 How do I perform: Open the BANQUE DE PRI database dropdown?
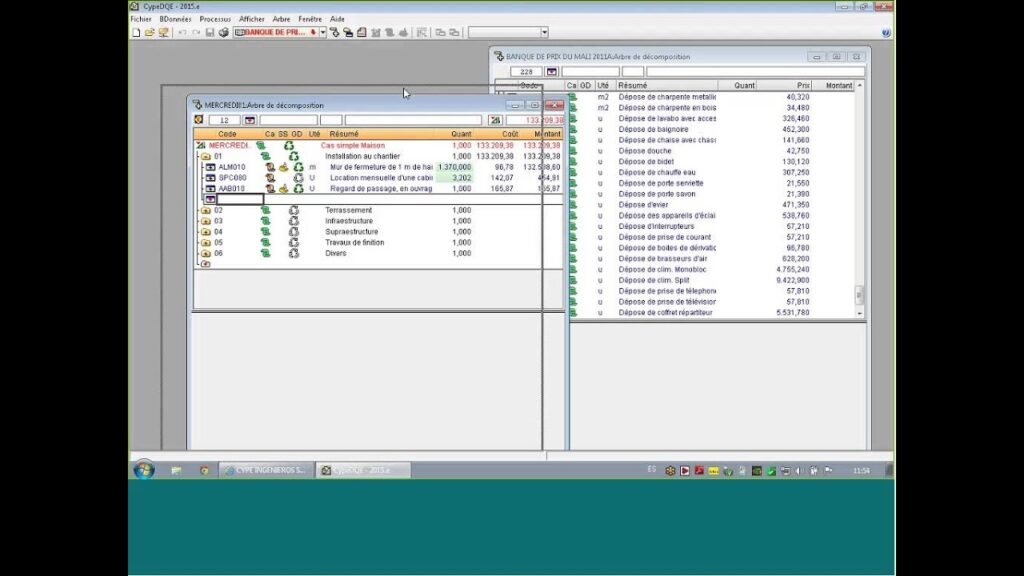(322, 33)
